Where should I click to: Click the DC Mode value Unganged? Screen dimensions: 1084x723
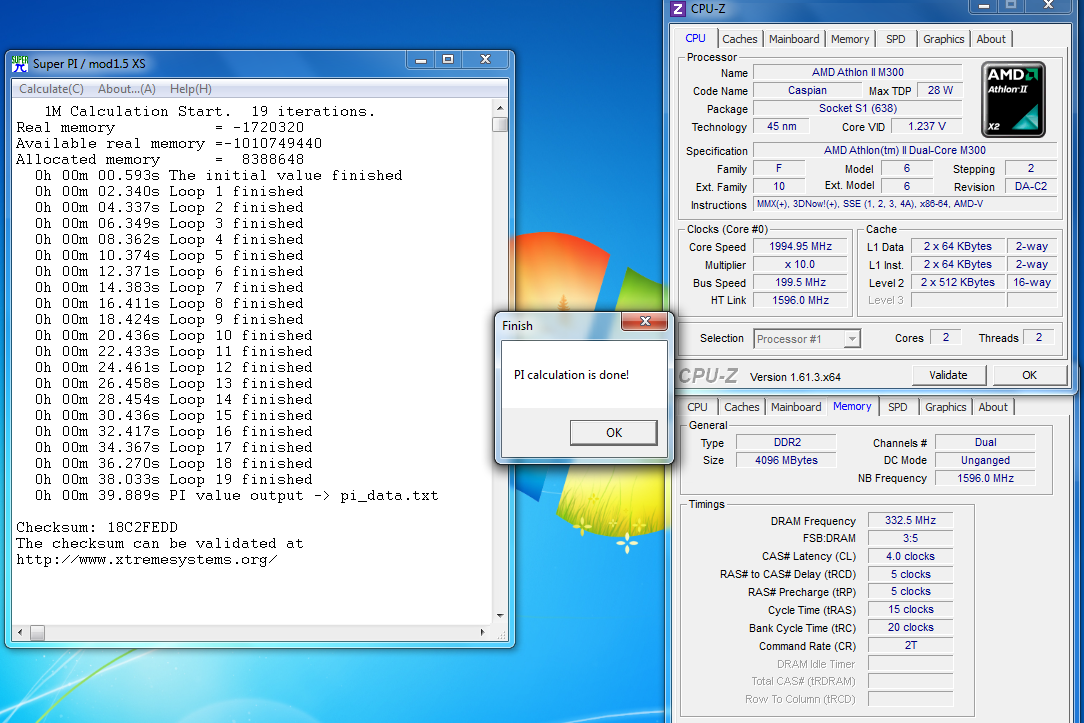(x=985, y=460)
